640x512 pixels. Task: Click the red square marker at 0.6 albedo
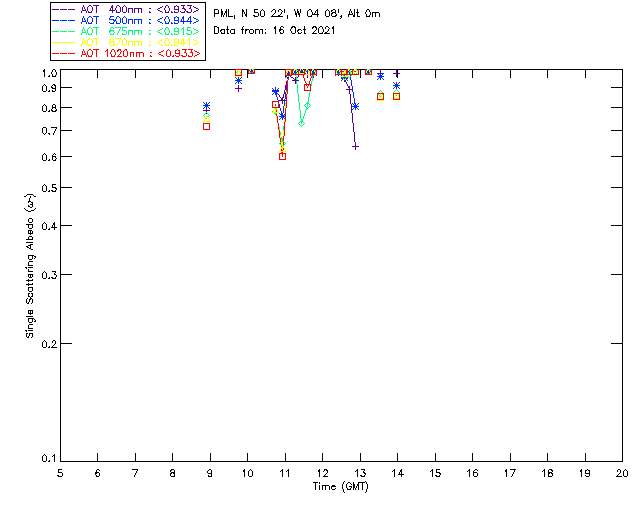[282, 156]
